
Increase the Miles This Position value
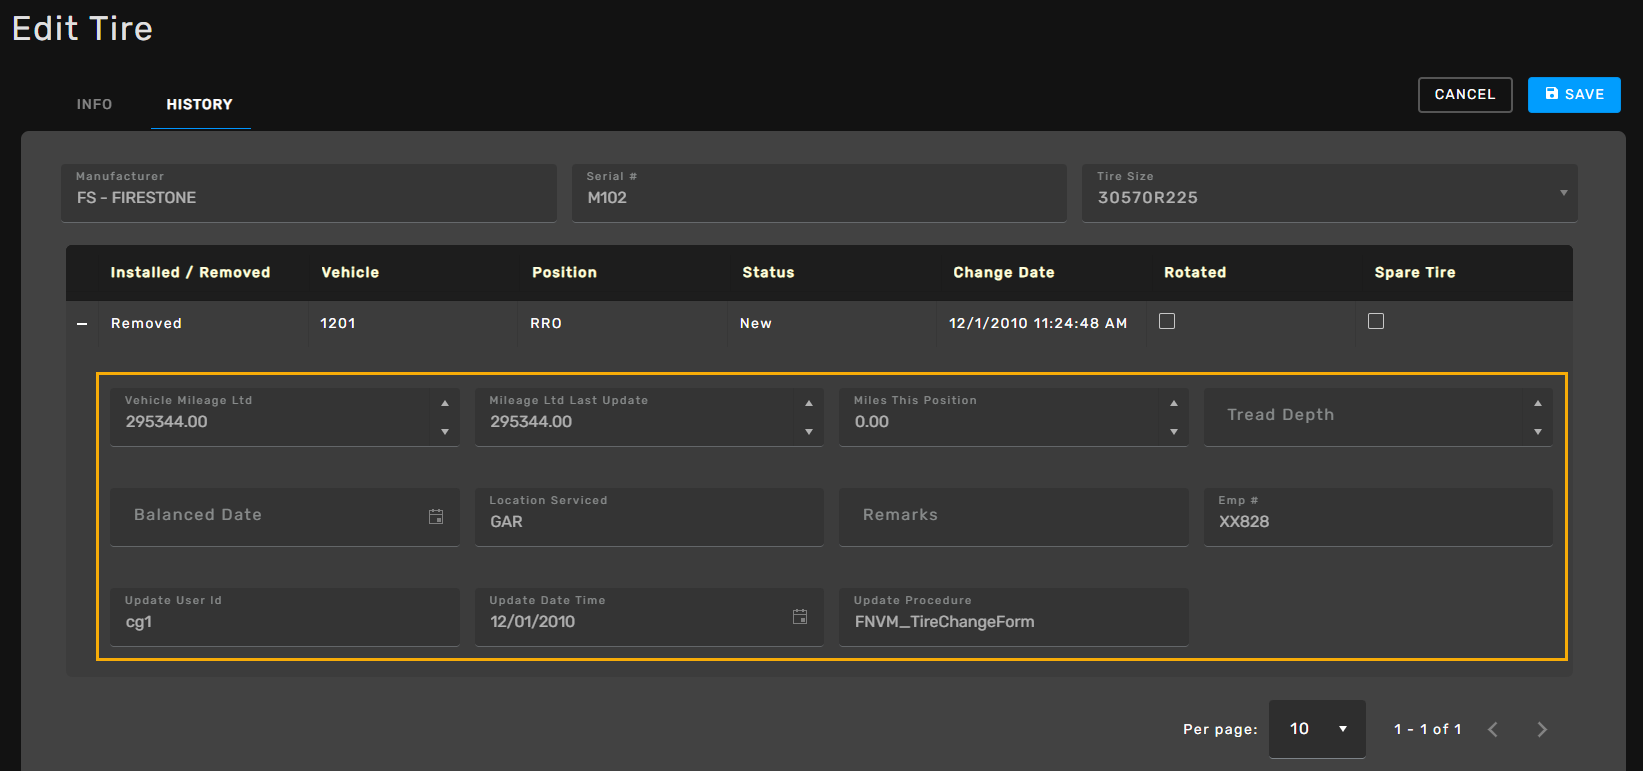1174,403
